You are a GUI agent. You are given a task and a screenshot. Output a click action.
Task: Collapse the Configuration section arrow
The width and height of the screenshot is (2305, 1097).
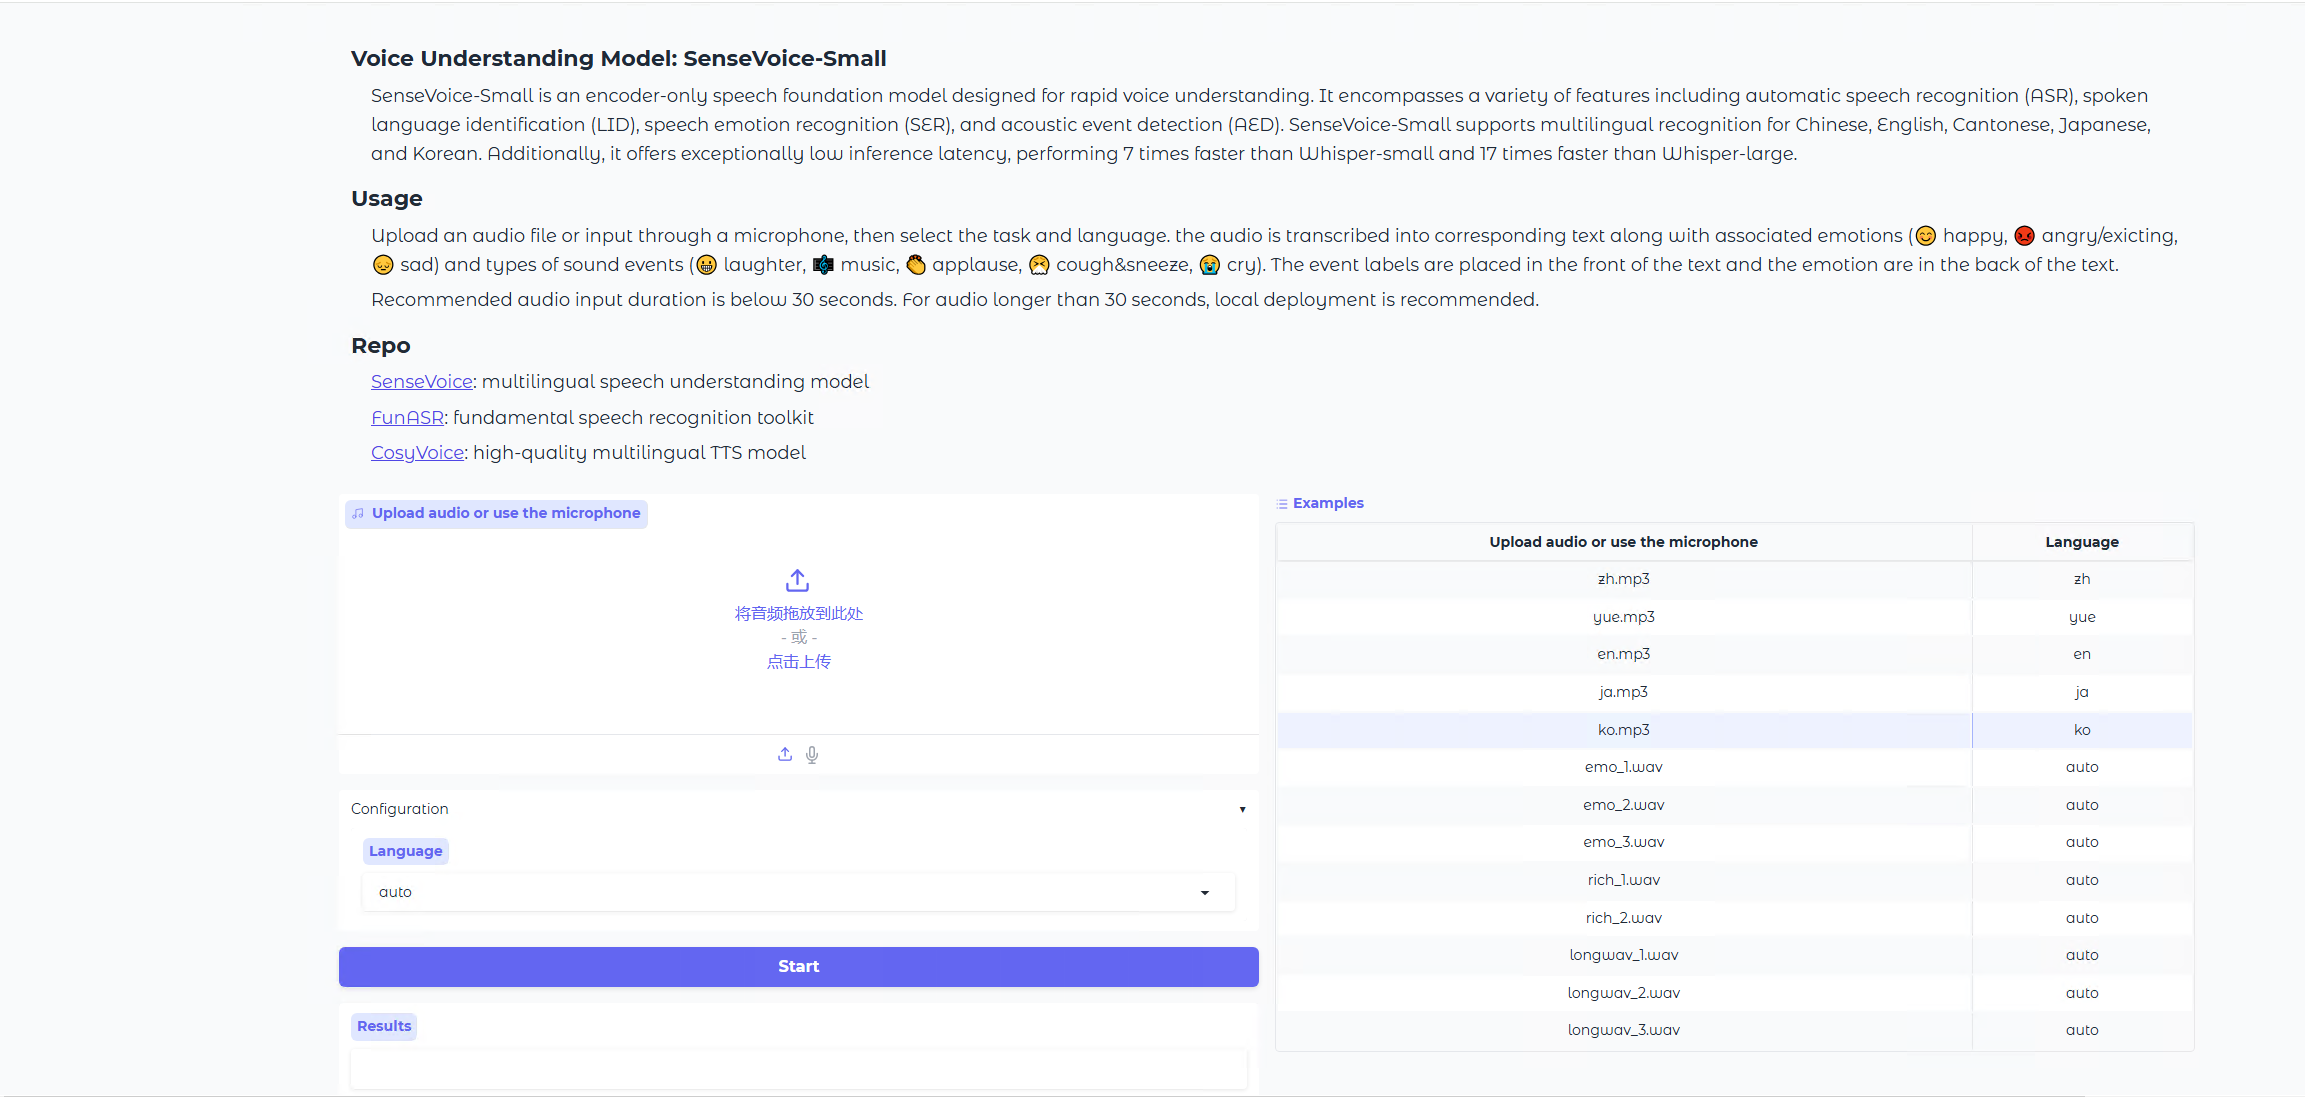tap(1242, 810)
